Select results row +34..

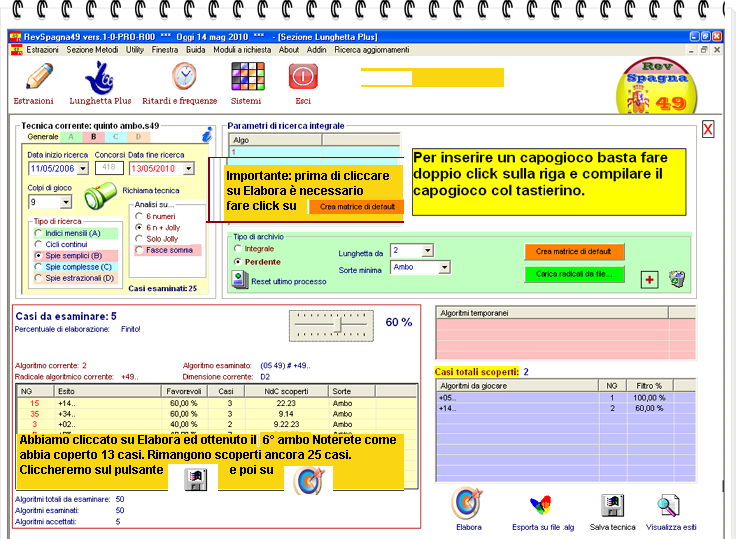tap(216, 414)
